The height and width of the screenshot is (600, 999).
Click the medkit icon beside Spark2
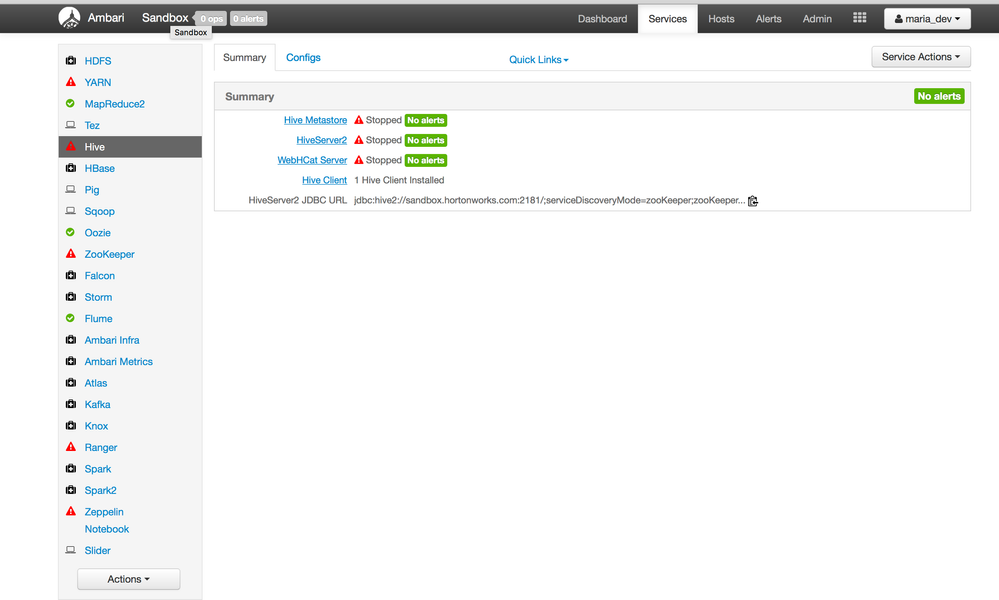coord(71,490)
